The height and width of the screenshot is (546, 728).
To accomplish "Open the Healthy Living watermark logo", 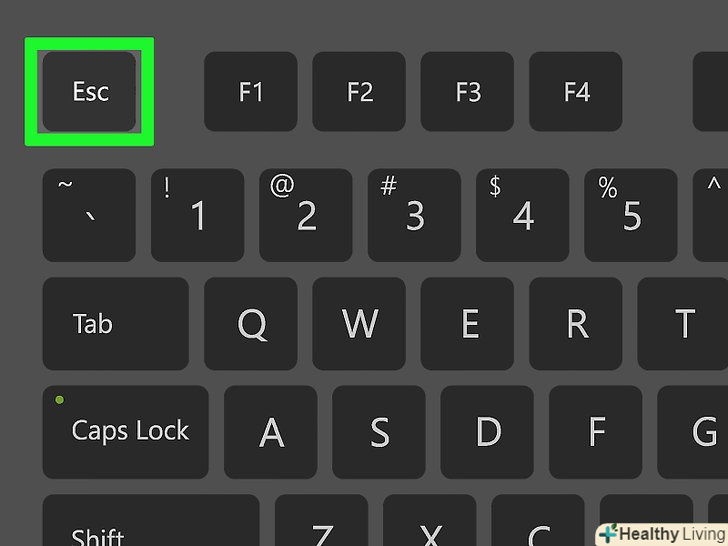I will 662,534.
